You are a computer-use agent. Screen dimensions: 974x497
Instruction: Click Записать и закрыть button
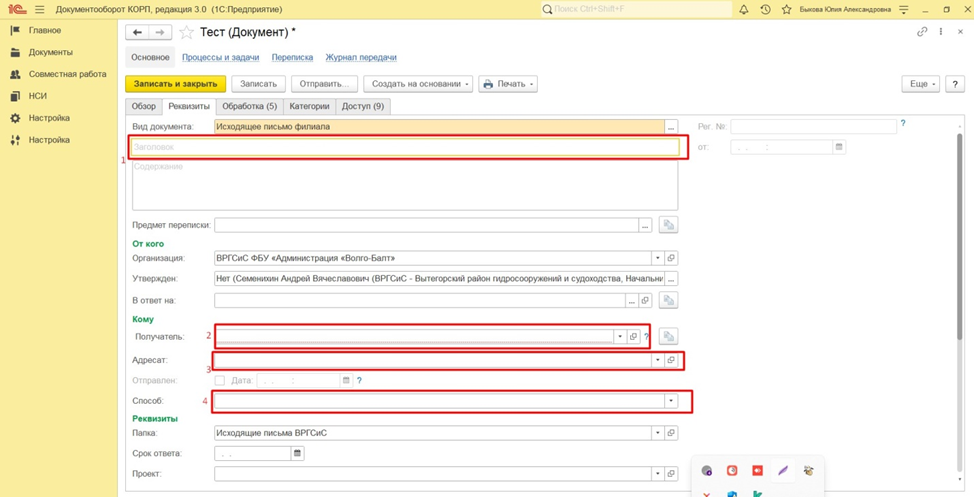click(175, 84)
